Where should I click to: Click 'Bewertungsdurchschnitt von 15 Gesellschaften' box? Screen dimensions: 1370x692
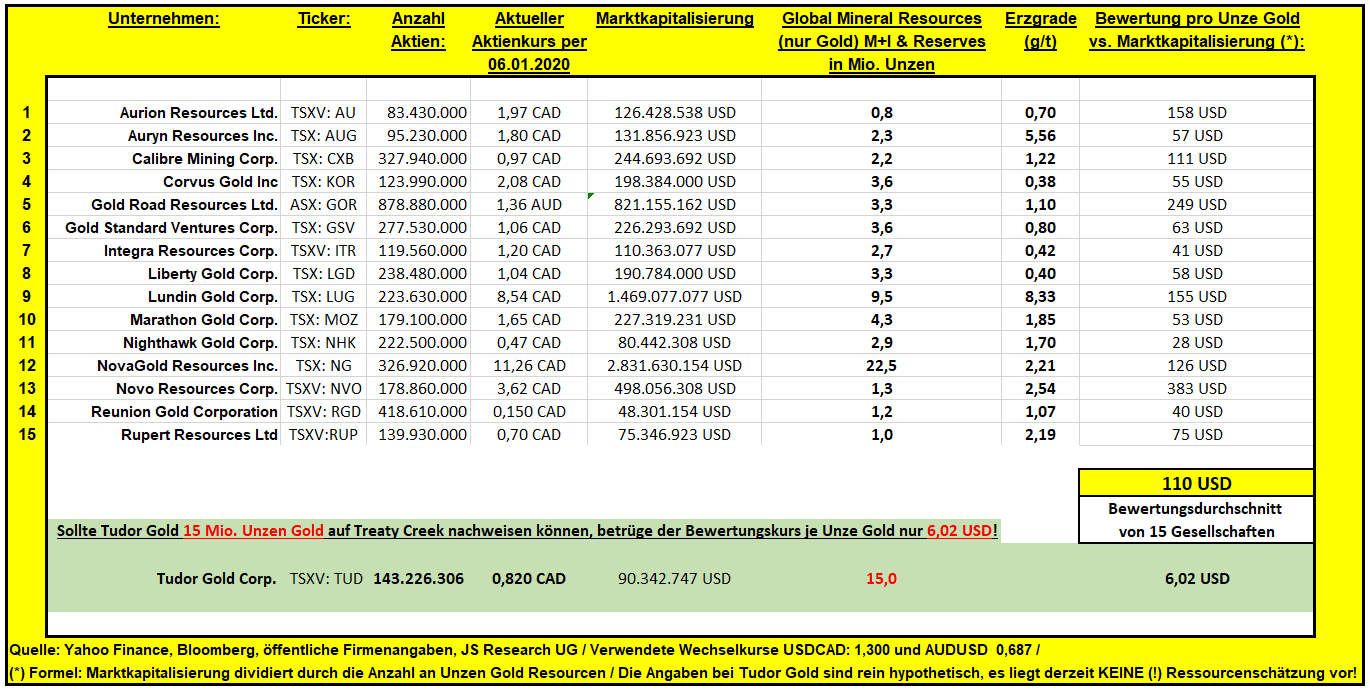tap(1197, 520)
